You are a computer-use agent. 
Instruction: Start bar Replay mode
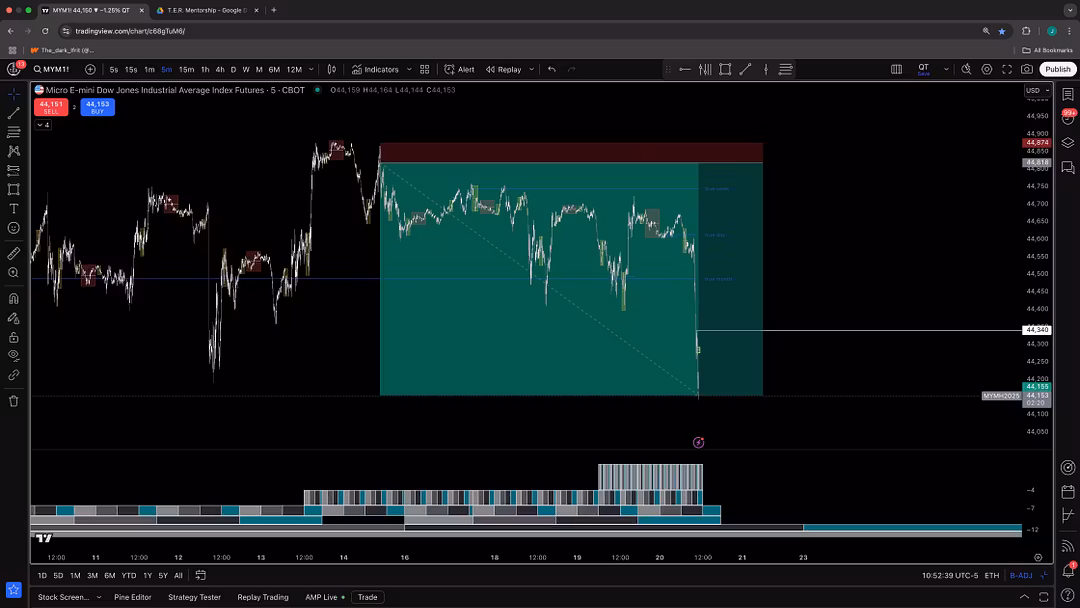504,70
